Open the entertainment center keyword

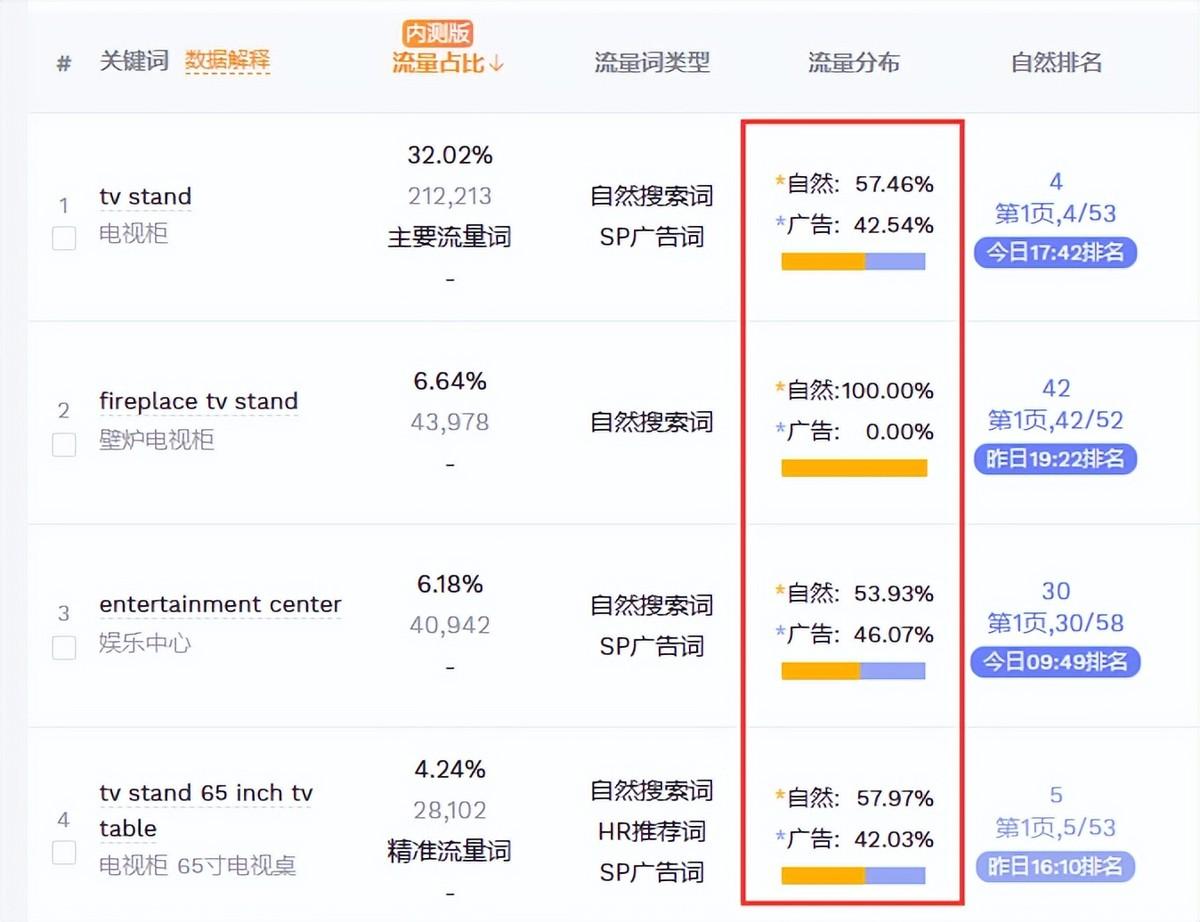pyautogui.click(x=220, y=605)
